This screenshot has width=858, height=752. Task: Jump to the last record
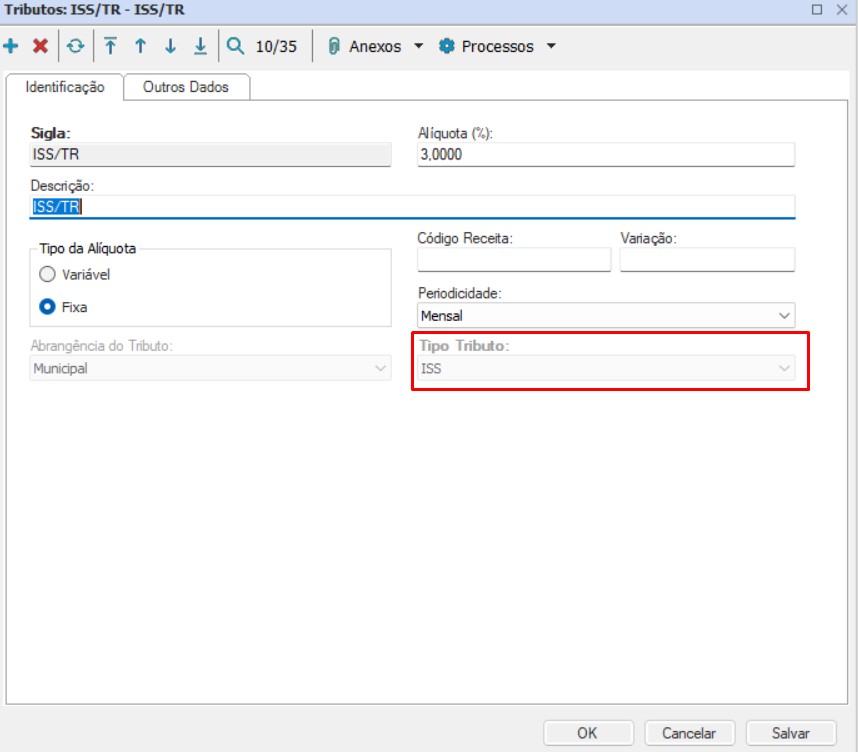(201, 46)
